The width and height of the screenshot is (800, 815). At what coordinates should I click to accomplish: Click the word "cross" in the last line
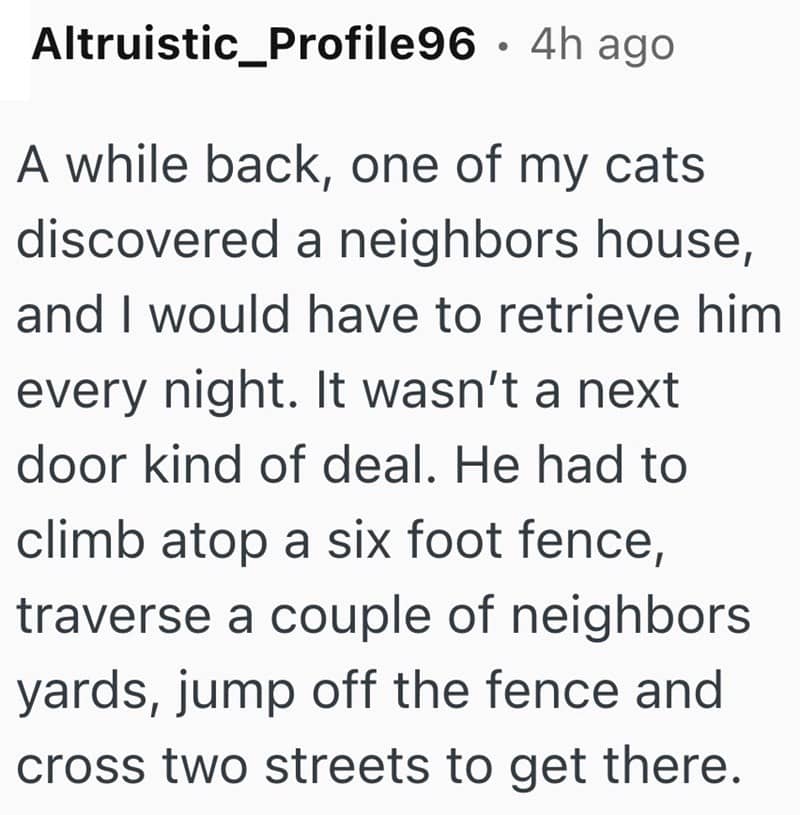coord(80,767)
